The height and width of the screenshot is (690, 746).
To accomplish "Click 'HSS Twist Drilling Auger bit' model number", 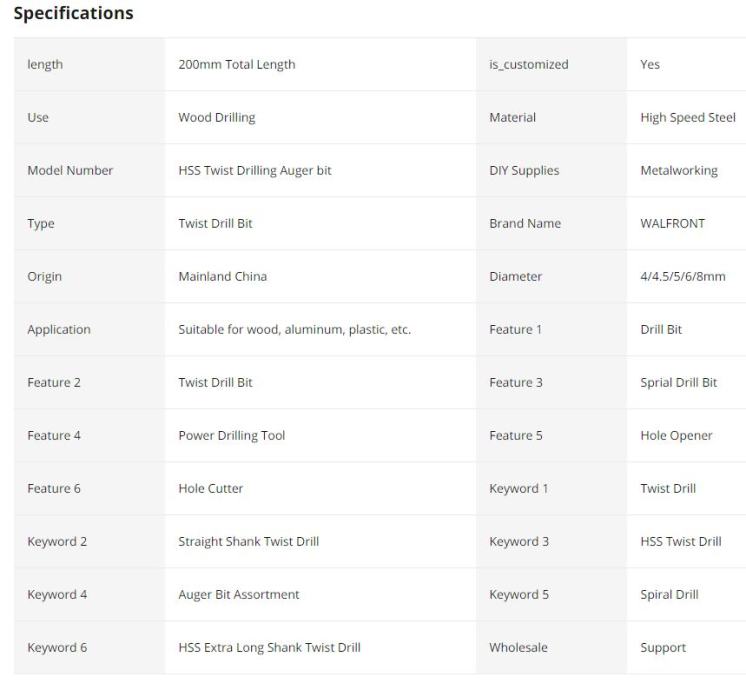I will click(x=254, y=171).
